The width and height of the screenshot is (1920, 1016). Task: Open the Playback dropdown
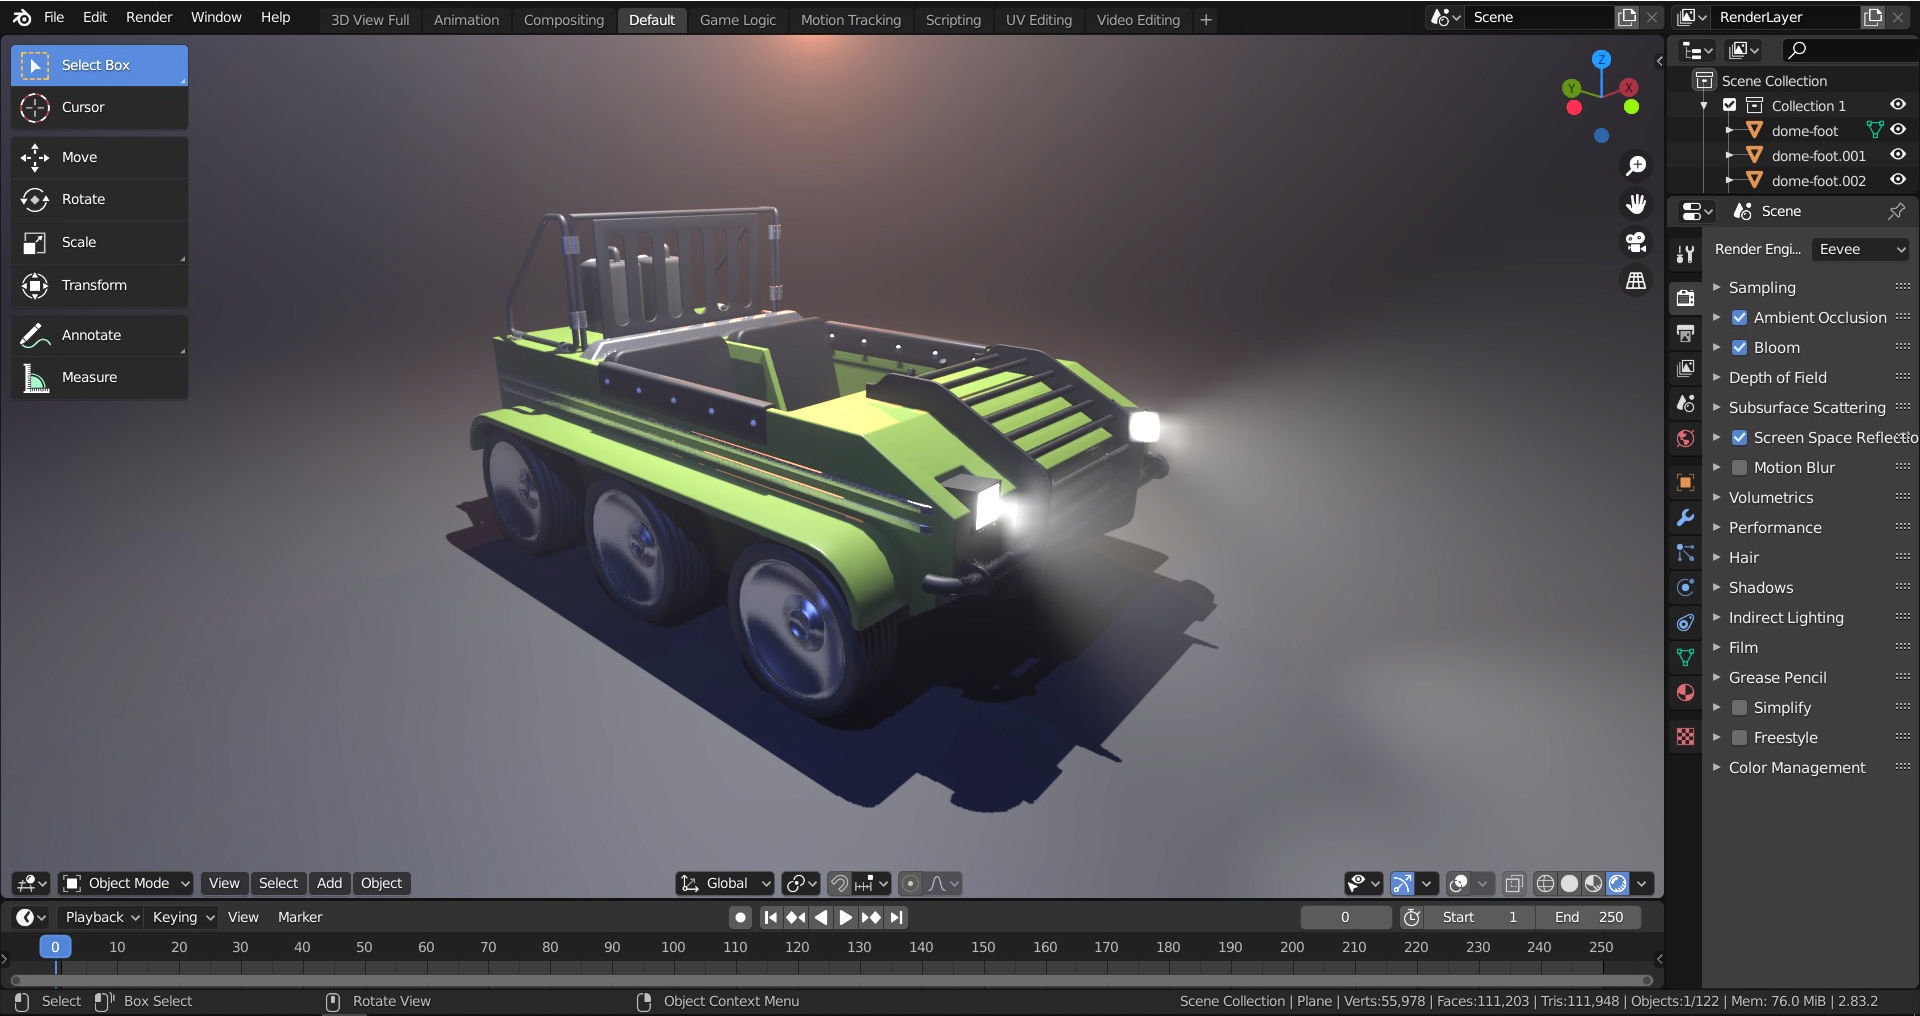pyautogui.click(x=101, y=917)
